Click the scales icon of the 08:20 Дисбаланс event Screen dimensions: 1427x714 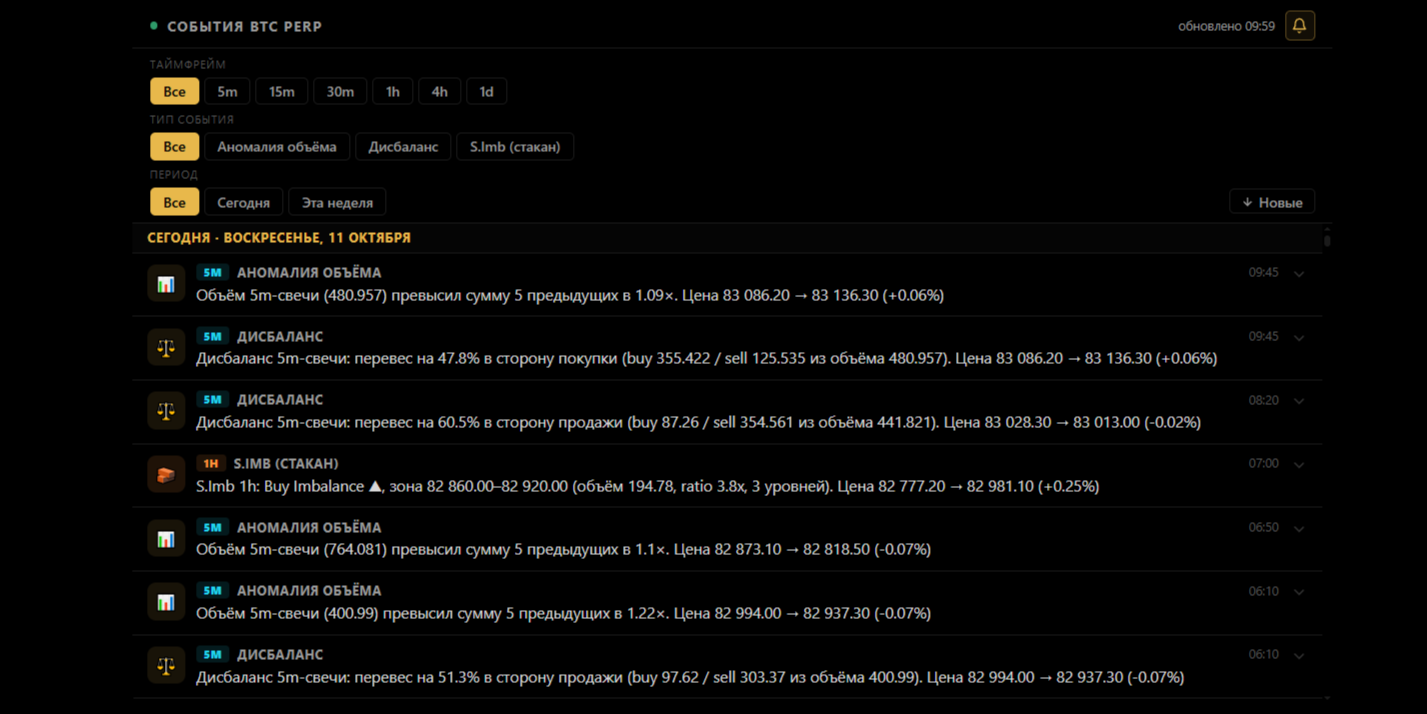point(166,411)
